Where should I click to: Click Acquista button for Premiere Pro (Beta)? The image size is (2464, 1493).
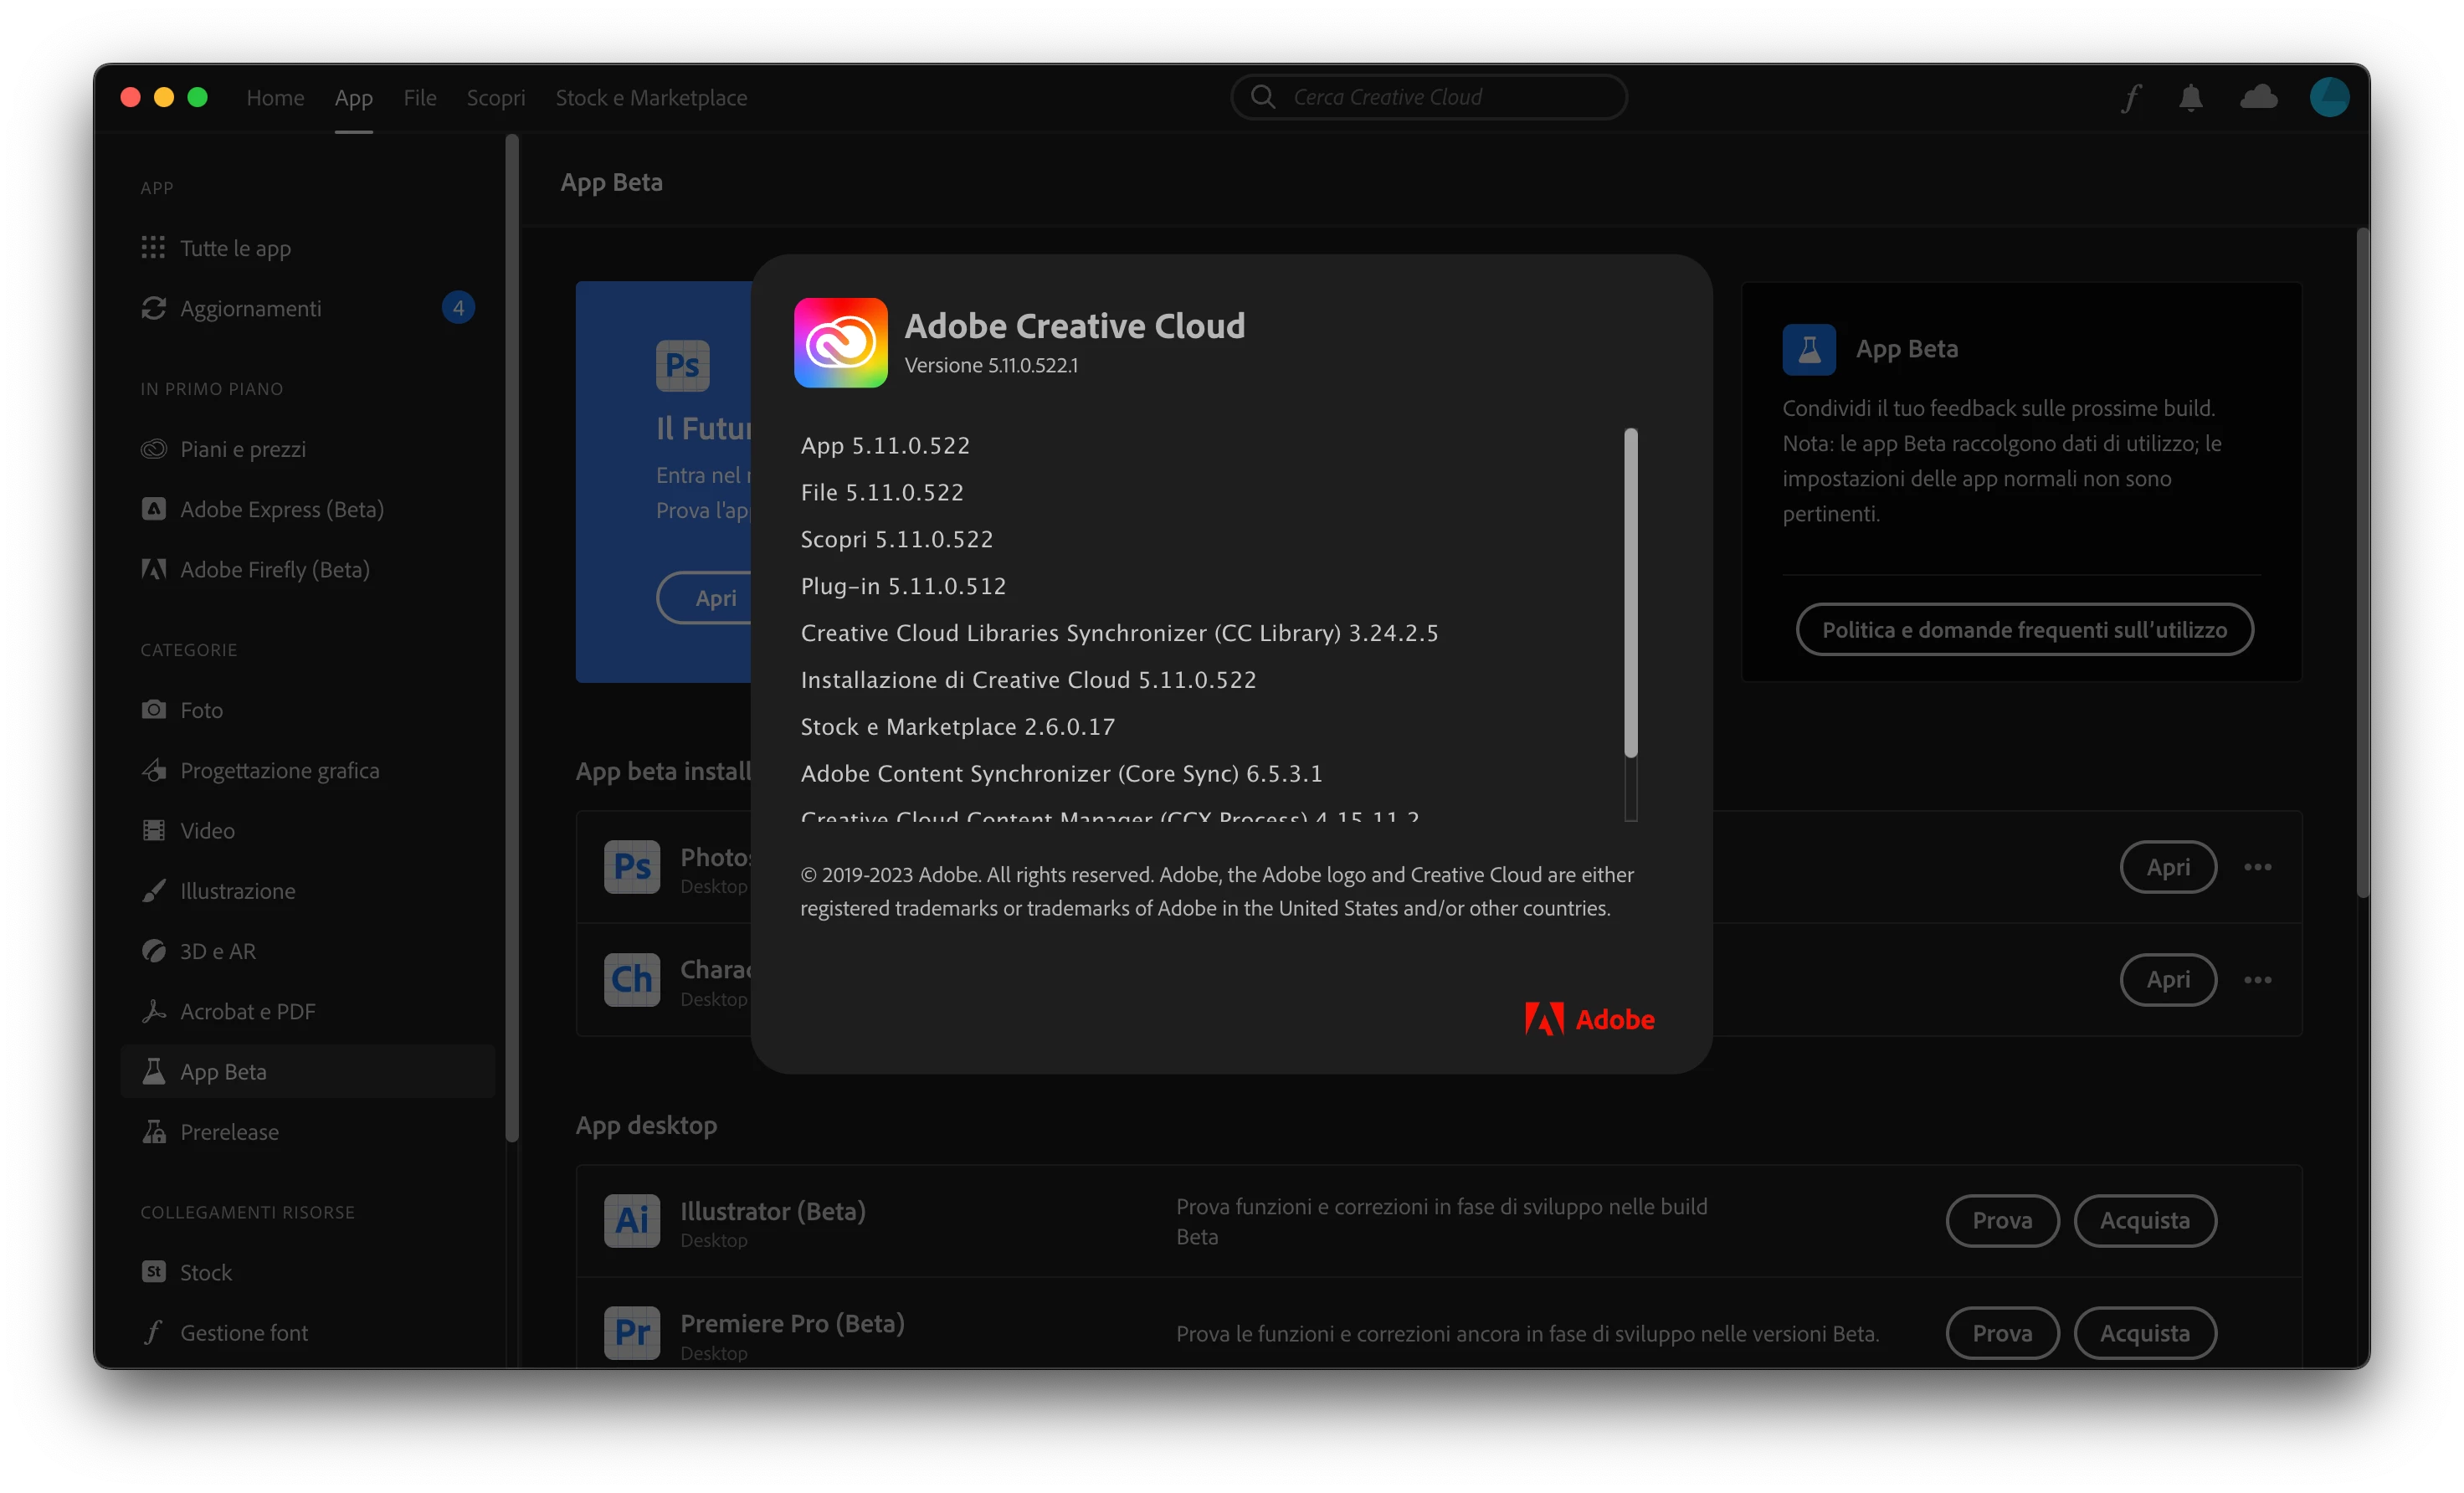click(2144, 1333)
